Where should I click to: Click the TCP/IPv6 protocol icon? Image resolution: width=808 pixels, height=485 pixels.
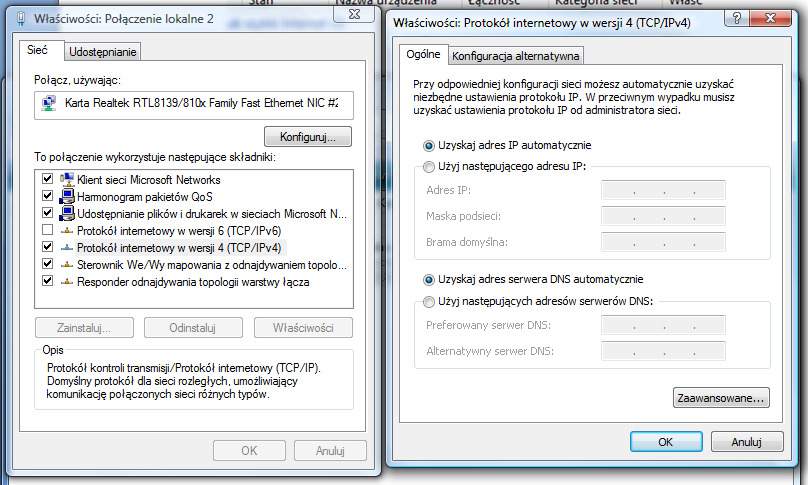click(67, 231)
